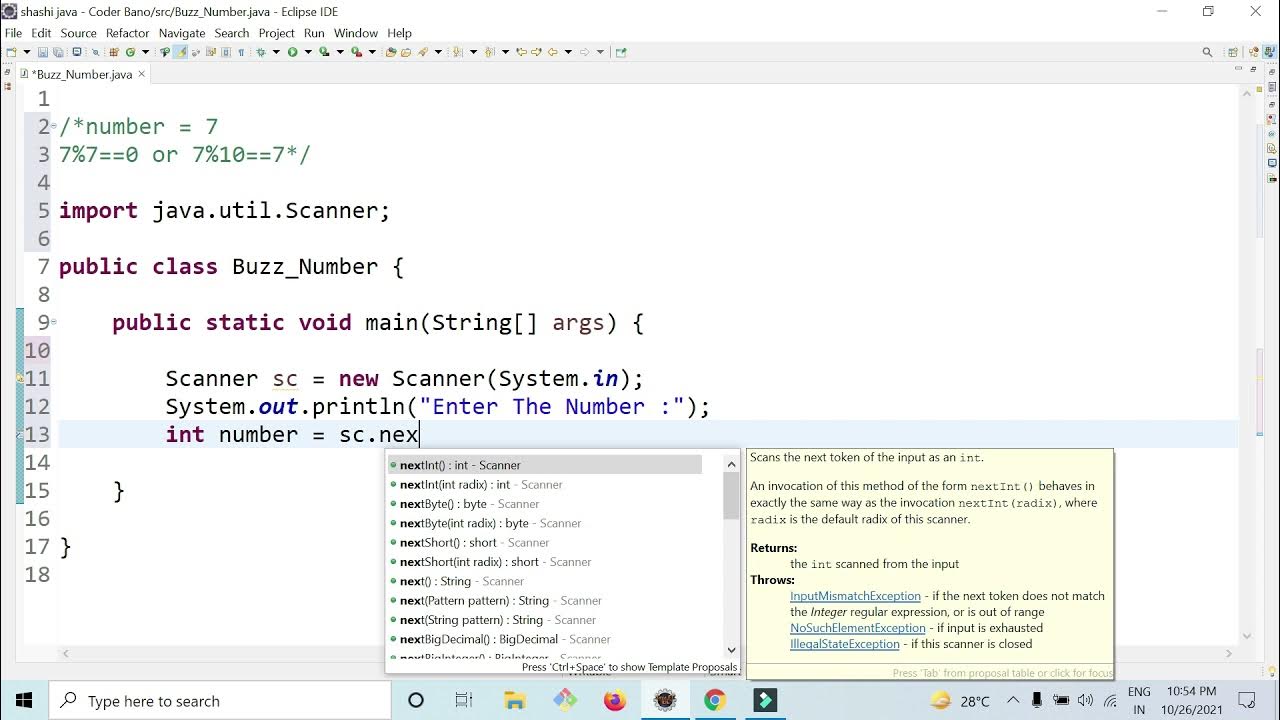Click the Open Type toolbar icon
Screen dimensions: 1280x720
(x=390, y=52)
